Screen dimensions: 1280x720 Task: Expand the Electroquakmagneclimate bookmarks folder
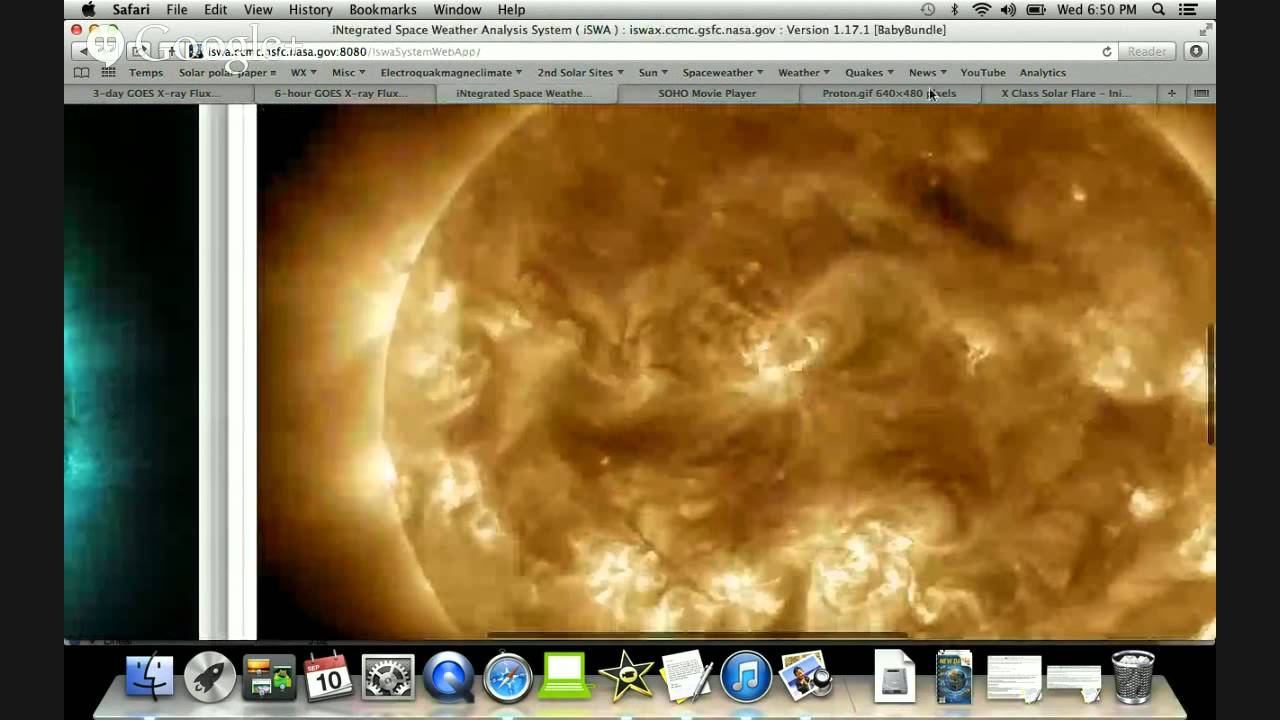pos(451,73)
